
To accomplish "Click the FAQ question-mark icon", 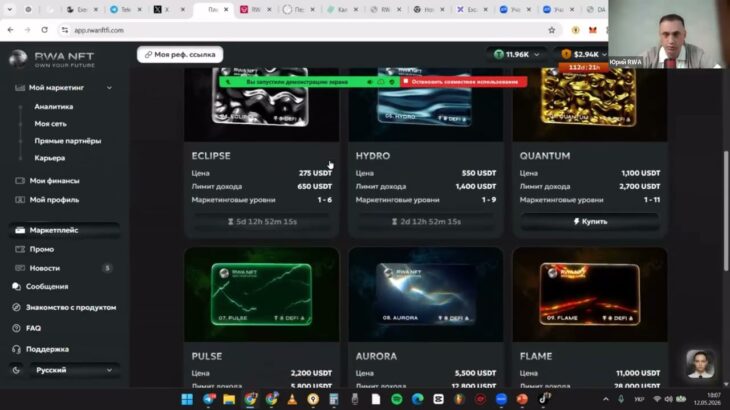I will click(16, 328).
